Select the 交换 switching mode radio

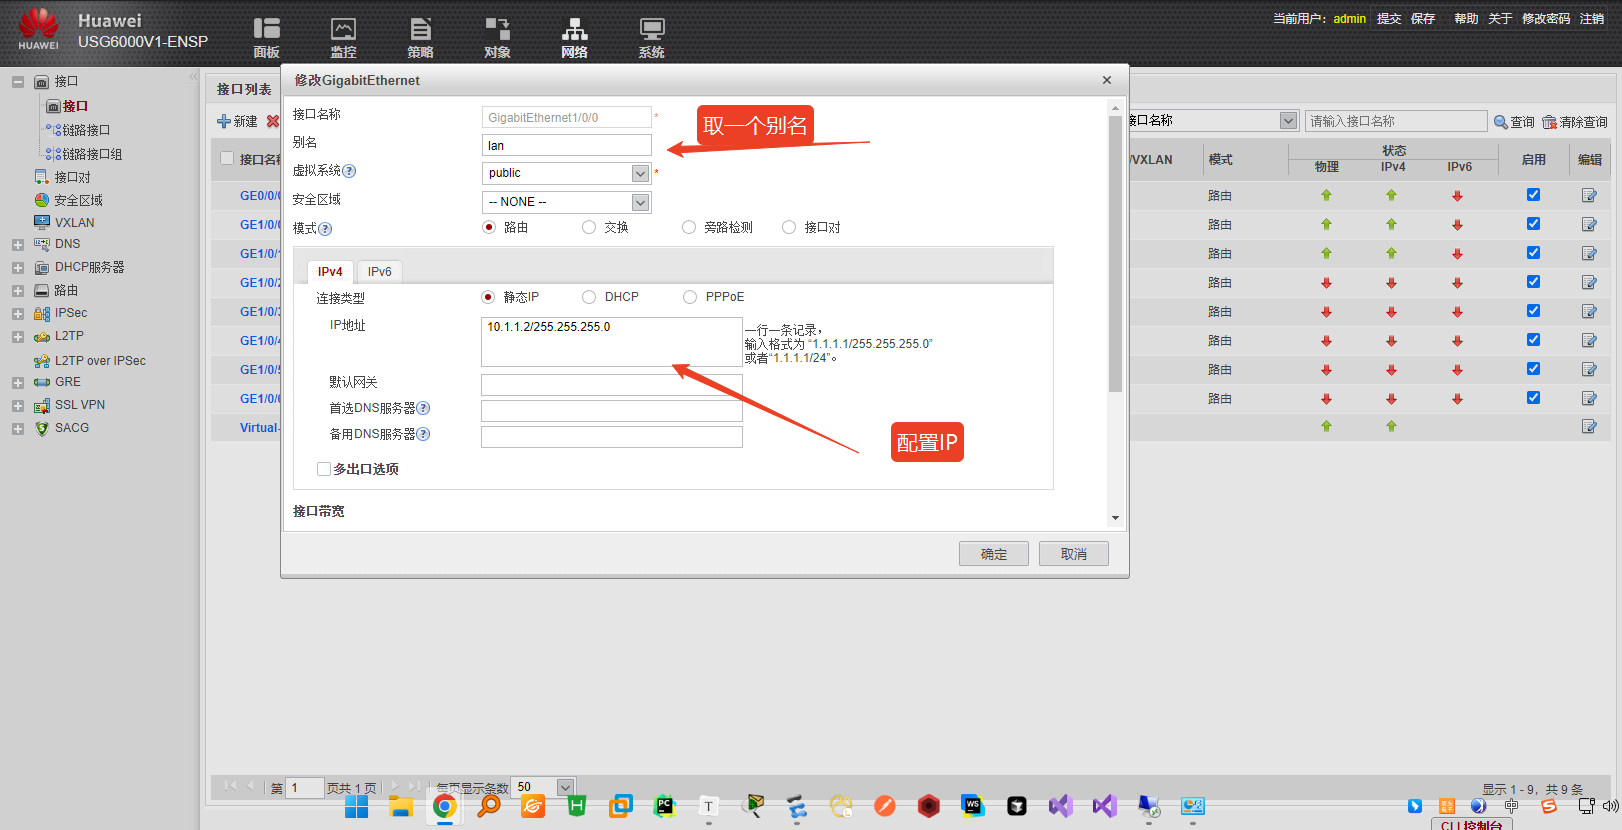589,227
